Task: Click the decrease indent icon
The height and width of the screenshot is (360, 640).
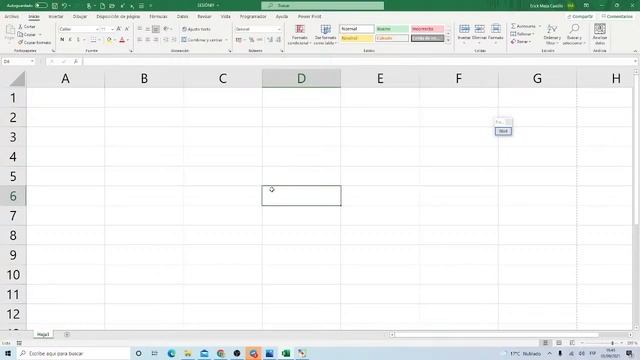Action: [x=166, y=40]
